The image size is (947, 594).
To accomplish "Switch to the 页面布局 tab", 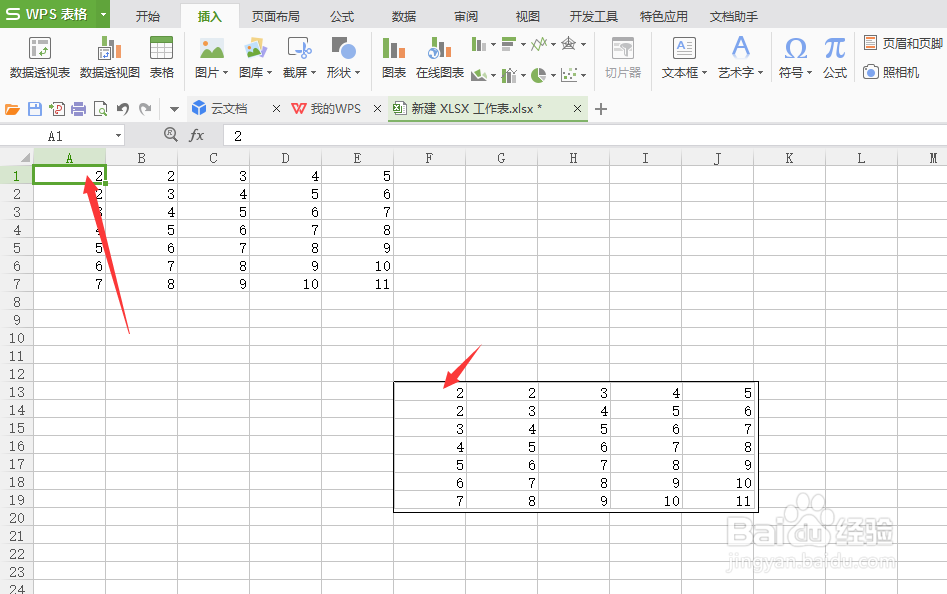I will point(275,16).
